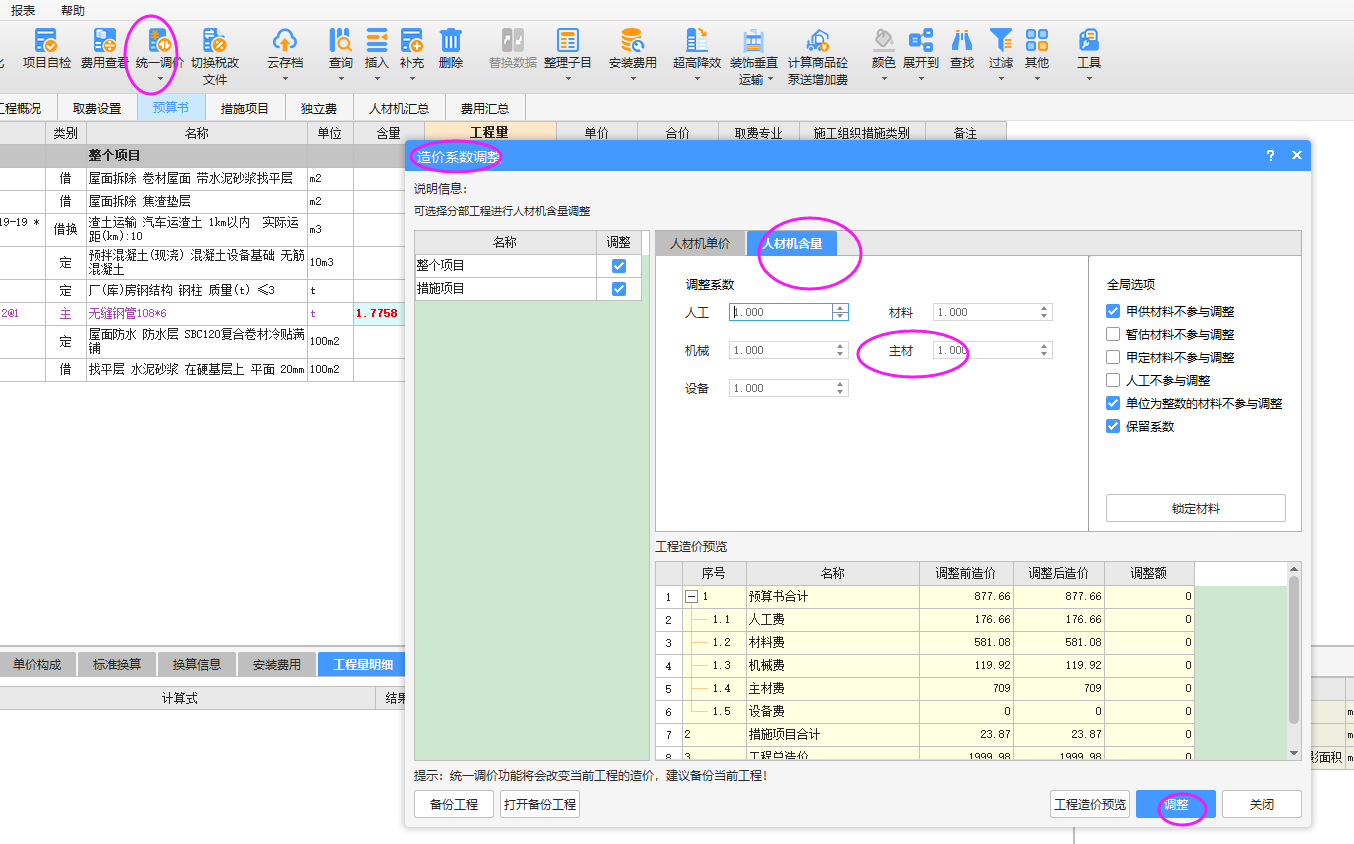Enable 暂估材料不参与调整 option
The image size is (1354, 844).
tap(1113, 335)
